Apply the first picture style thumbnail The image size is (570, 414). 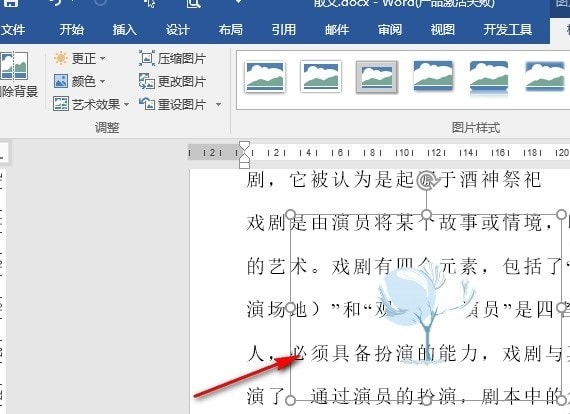265,77
